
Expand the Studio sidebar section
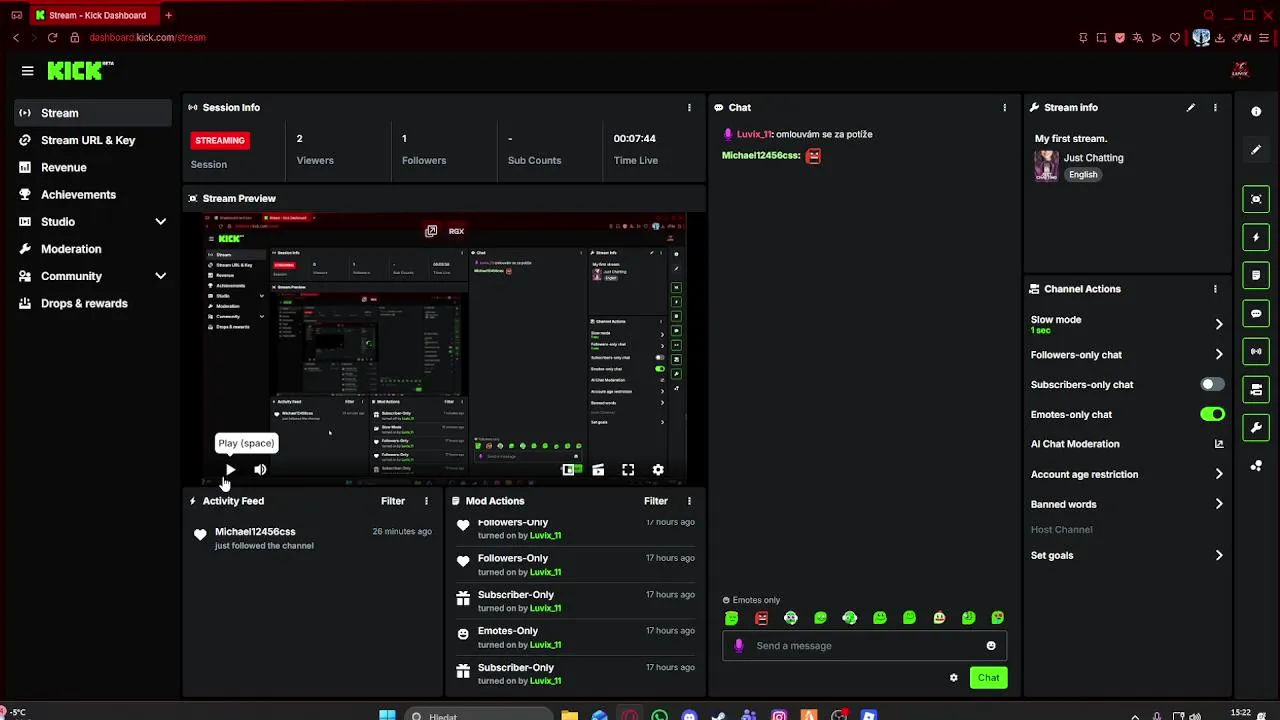tap(160, 222)
